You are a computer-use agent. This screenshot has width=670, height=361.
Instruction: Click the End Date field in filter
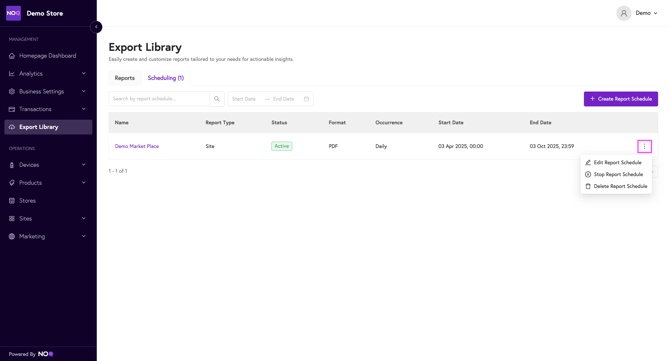[284, 99]
